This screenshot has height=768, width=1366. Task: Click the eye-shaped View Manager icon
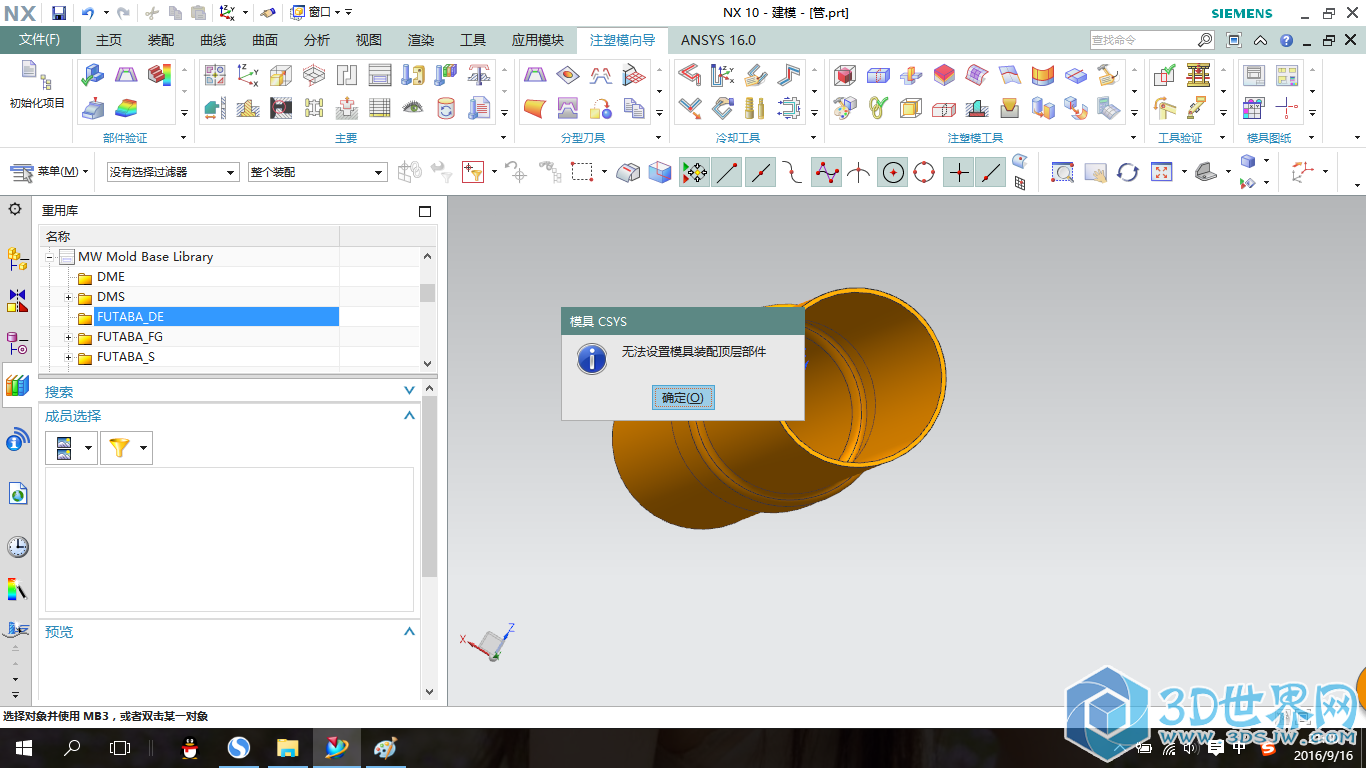412,107
